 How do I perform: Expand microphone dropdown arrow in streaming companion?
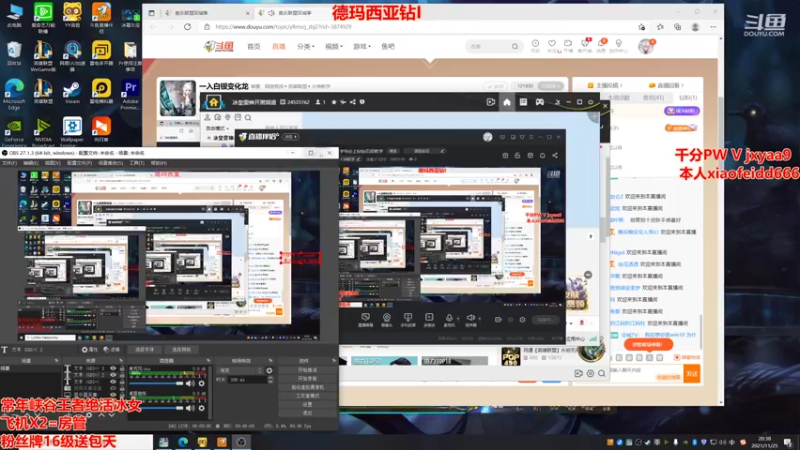458,318
